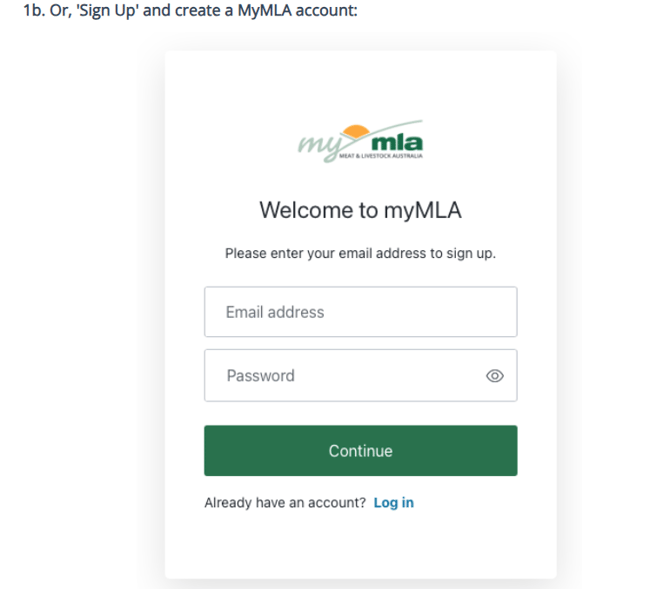The width and height of the screenshot is (670, 589).
Task: Click the orange sun in the logo
Action: (x=353, y=131)
